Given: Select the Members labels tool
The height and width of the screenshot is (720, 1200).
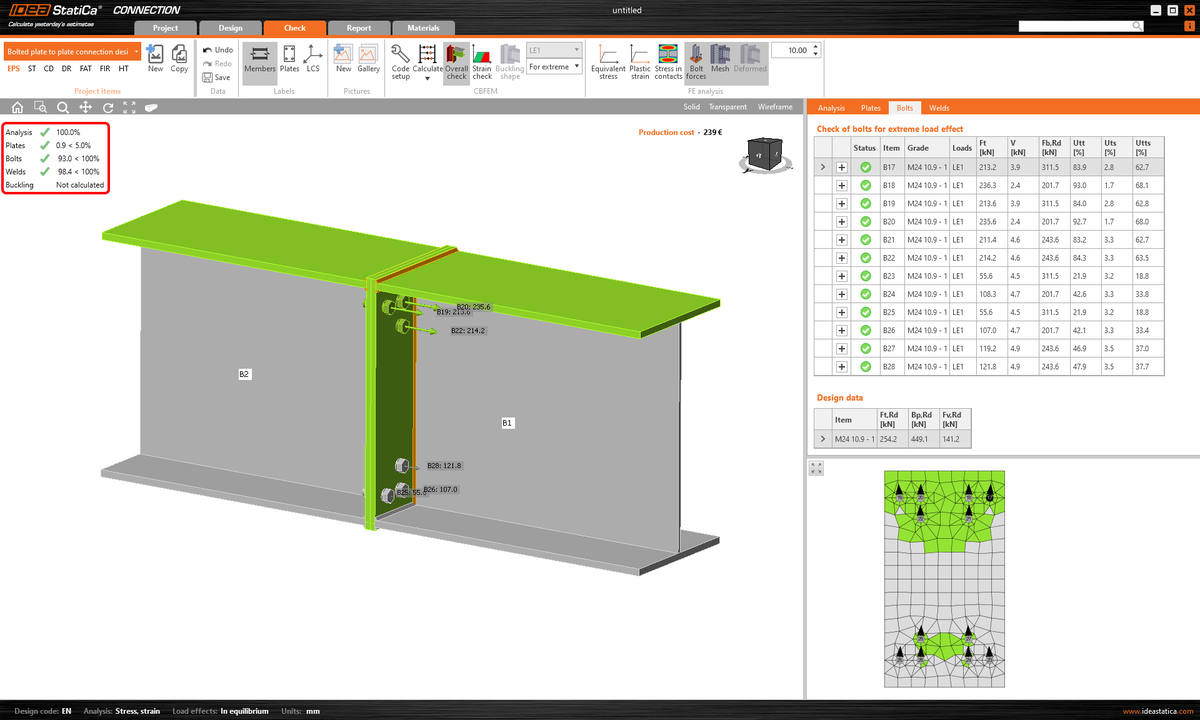Looking at the screenshot, I should point(259,62).
